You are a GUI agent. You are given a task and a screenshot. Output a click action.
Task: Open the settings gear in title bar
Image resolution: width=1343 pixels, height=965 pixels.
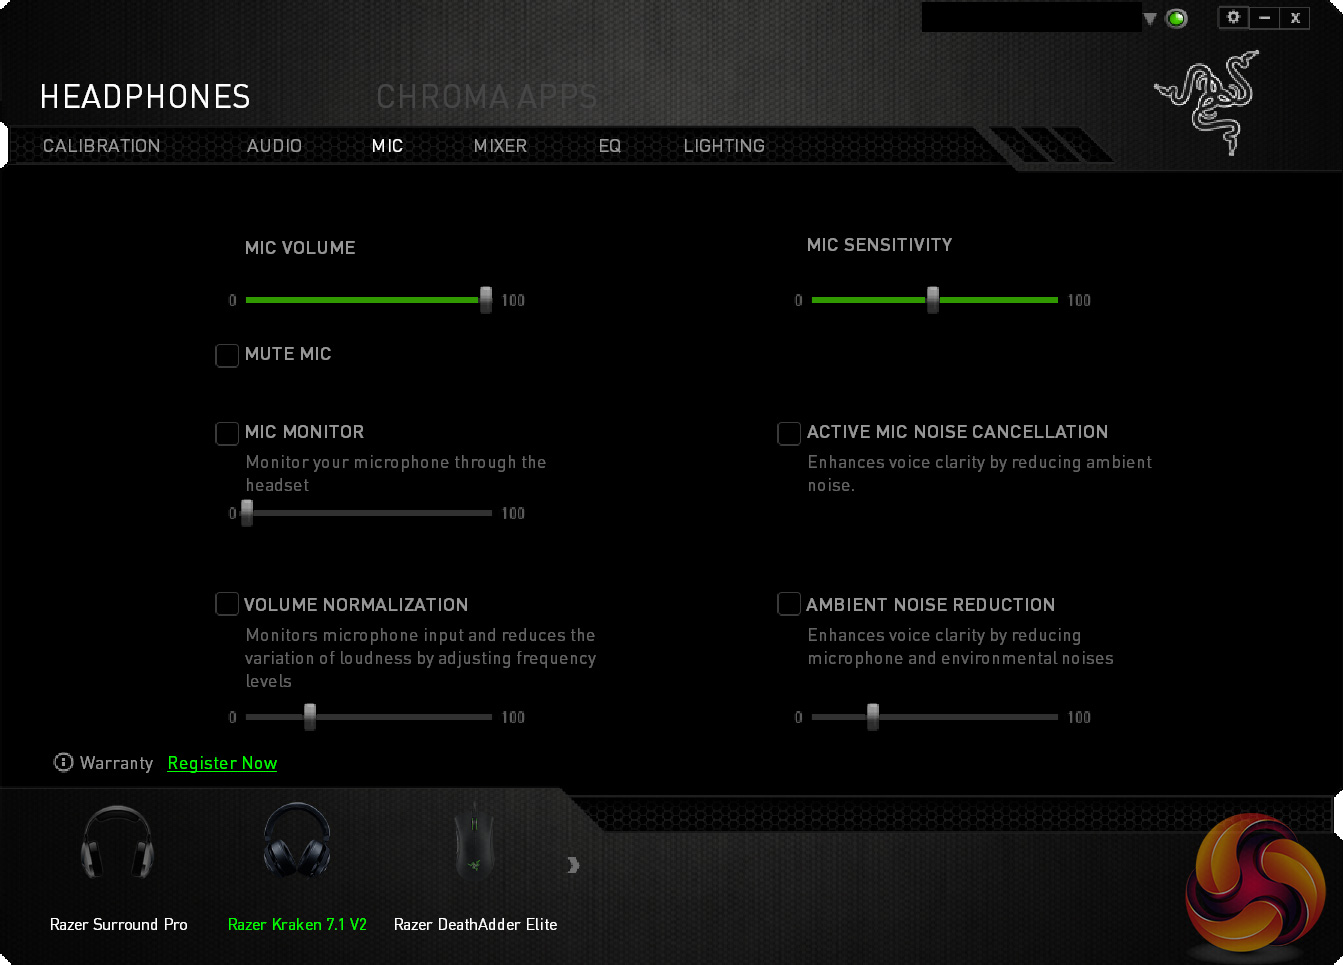1233,17
